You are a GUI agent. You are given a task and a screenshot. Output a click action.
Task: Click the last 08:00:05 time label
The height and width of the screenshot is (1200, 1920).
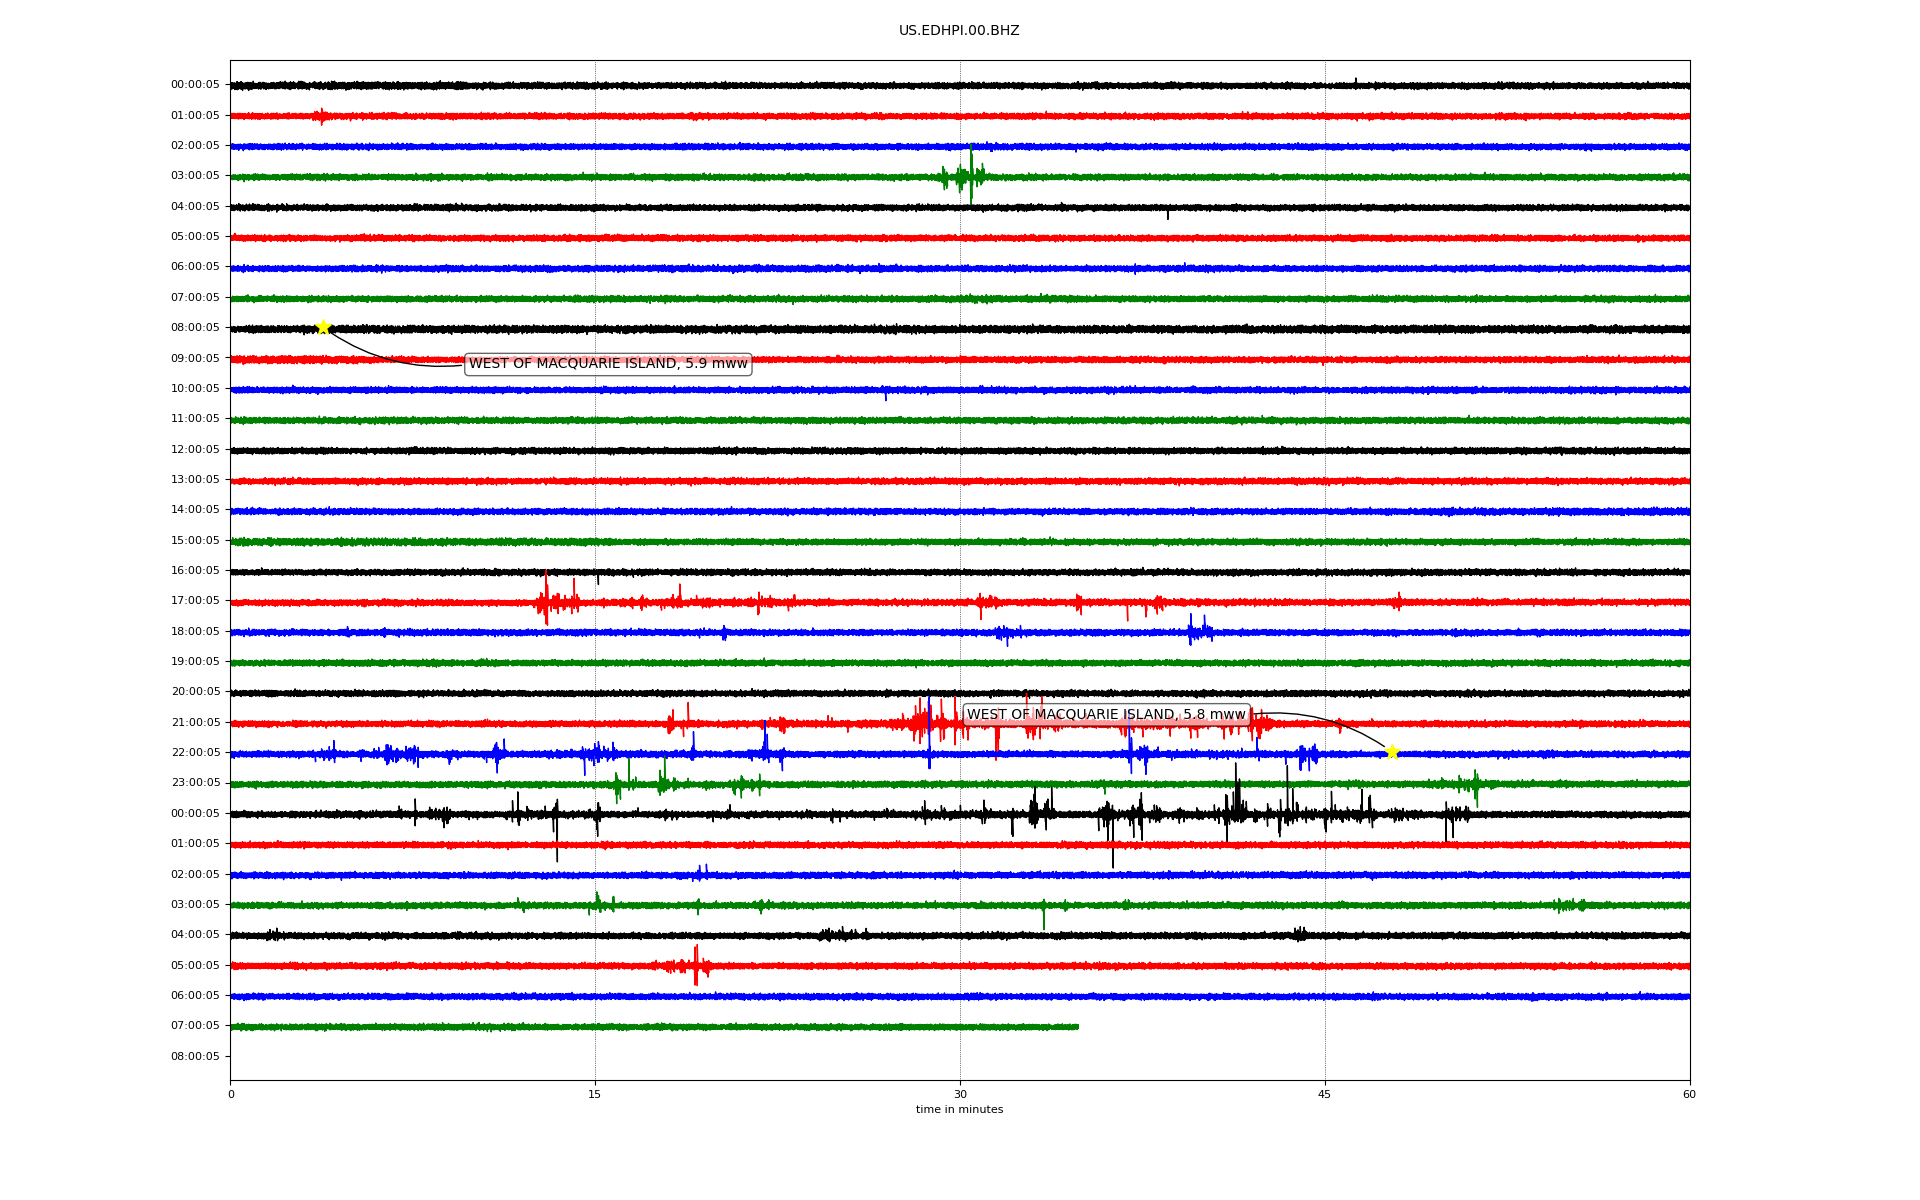click(195, 1056)
